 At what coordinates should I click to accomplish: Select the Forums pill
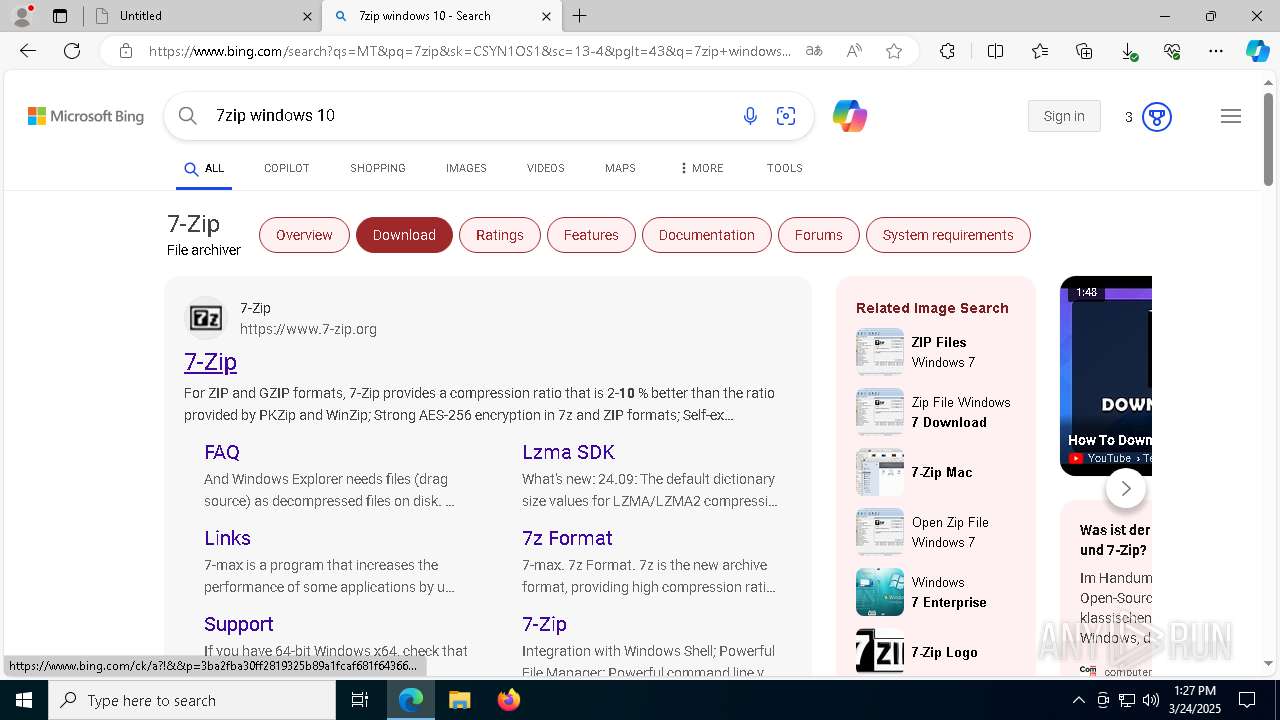(819, 235)
